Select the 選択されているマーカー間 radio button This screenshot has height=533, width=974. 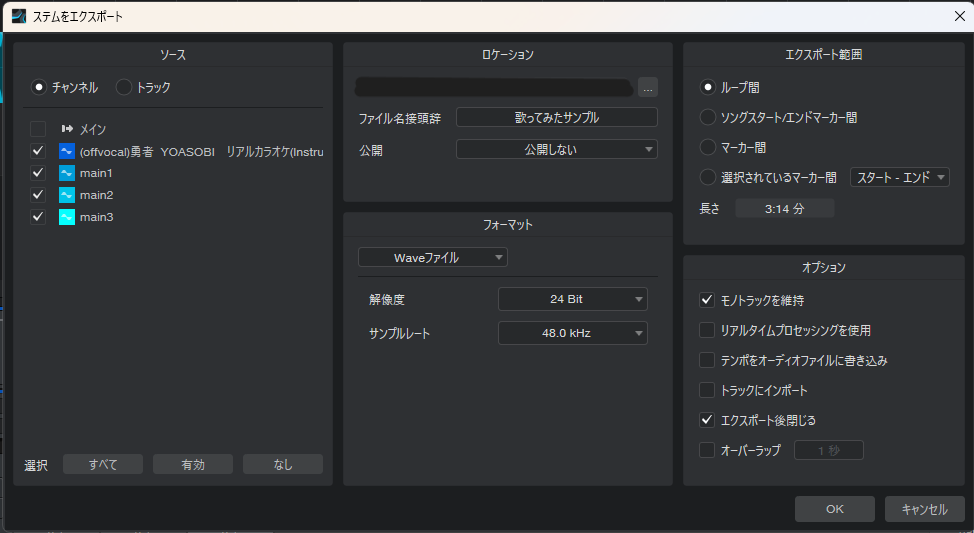[x=708, y=177]
